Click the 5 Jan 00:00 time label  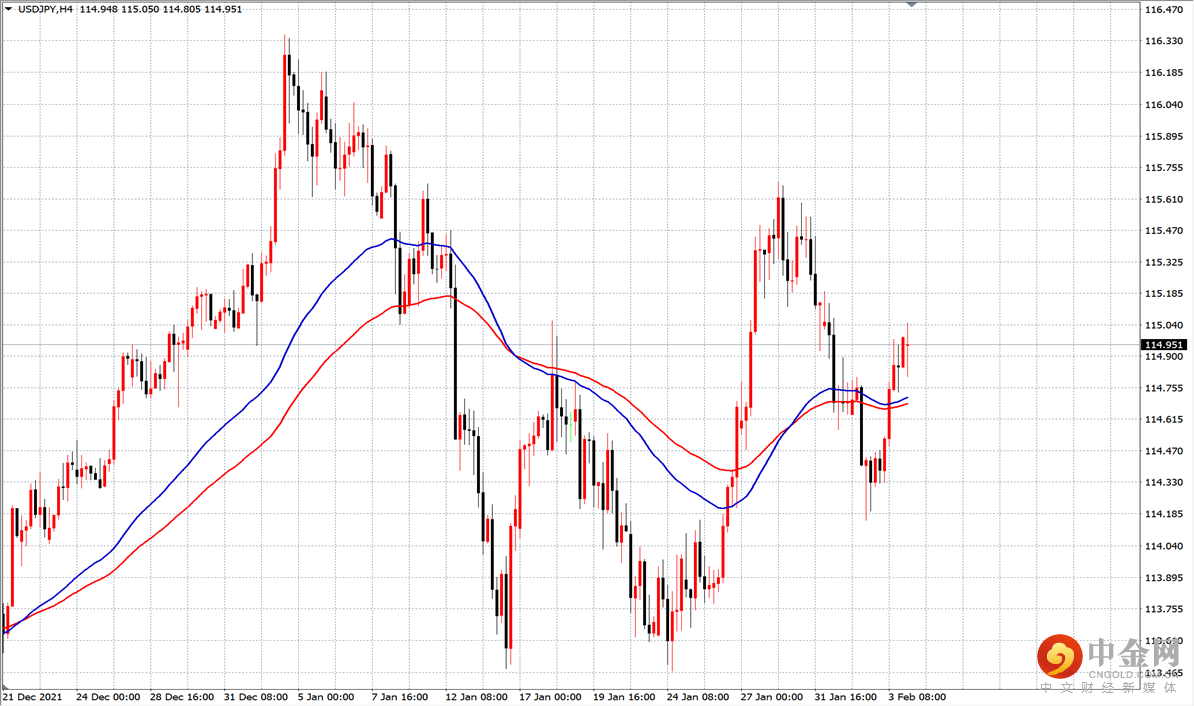pyautogui.click(x=326, y=697)
